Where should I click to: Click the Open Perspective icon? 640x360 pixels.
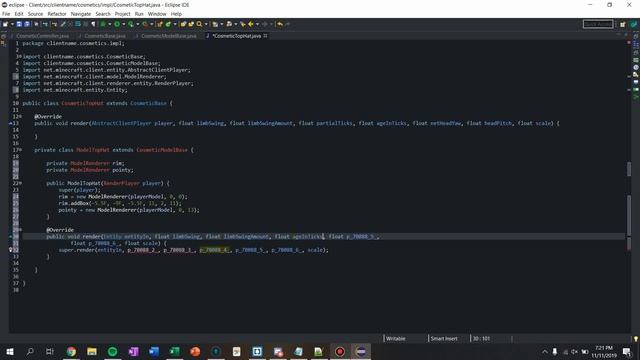click(x=622, y=24)
